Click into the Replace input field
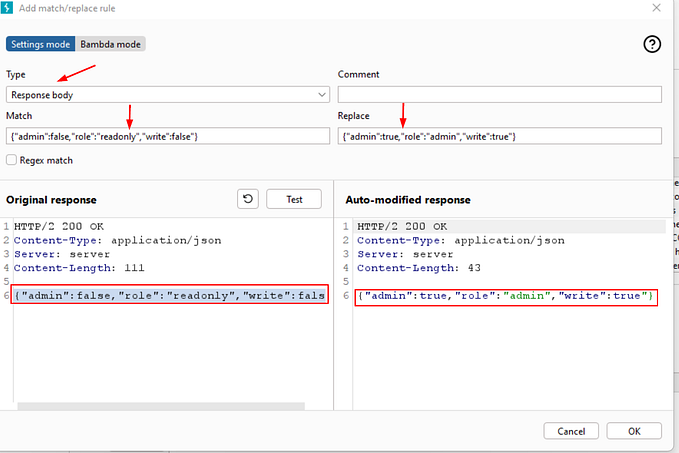This screenshot has height=453, width=679. click(x=500, y=136)
